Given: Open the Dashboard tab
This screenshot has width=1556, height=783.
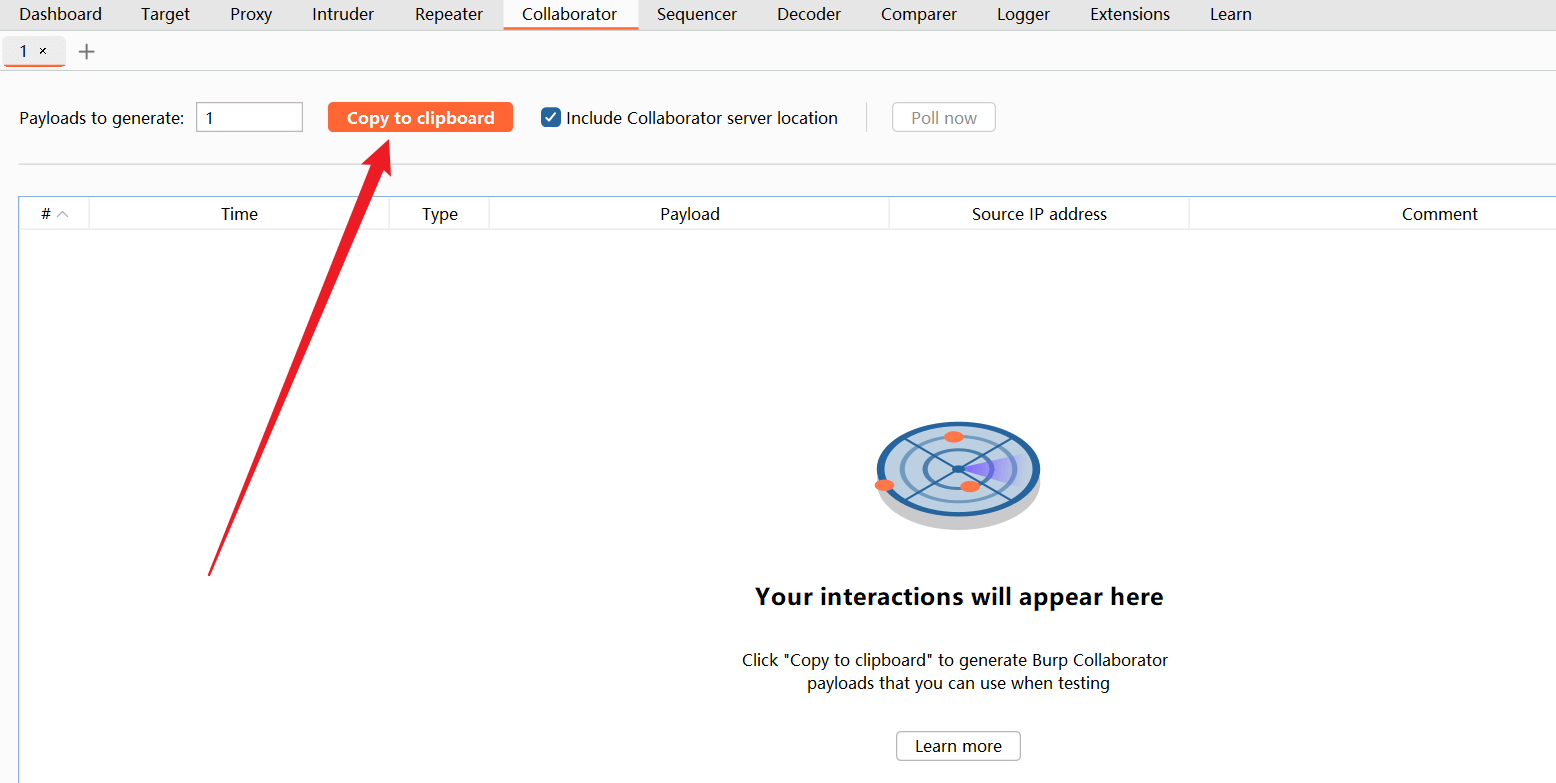Looking at the screenshot, I should click(x=60, y=14).
